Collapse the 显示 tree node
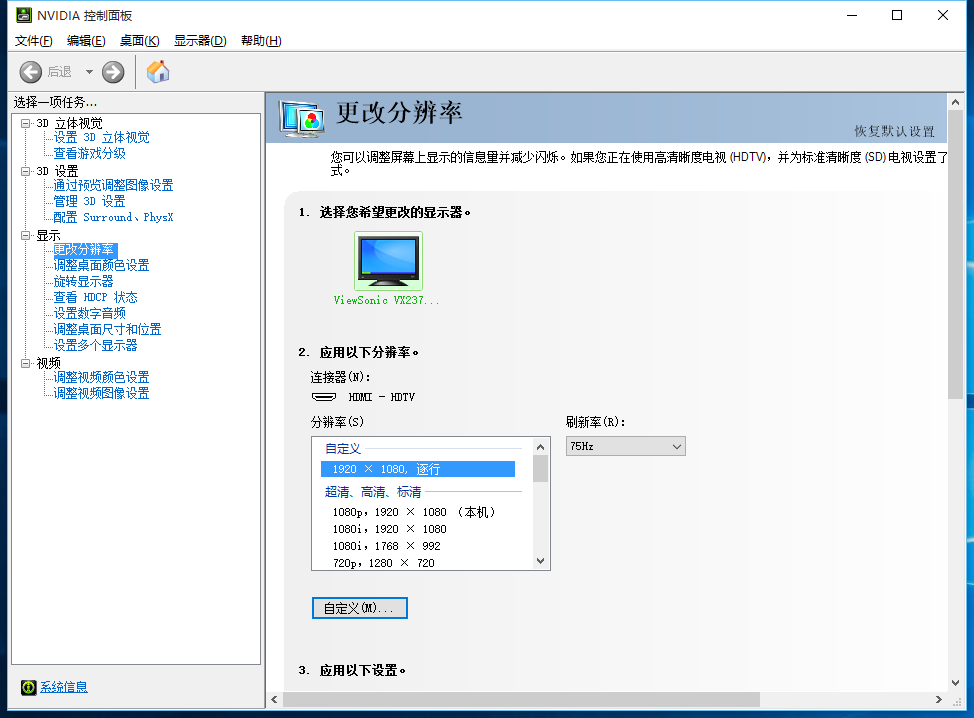This screenshot has height=718, width=974. 25,235
